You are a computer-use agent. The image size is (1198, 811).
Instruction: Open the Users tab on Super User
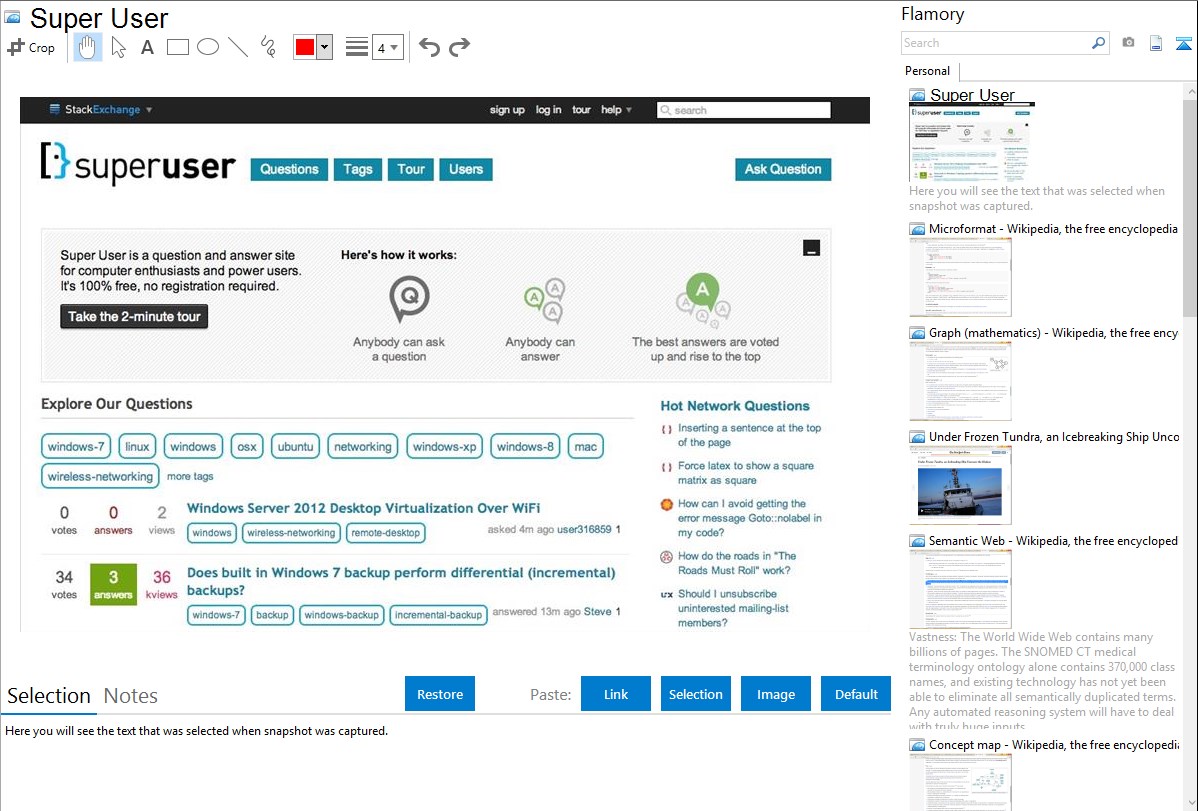(466, 169)
